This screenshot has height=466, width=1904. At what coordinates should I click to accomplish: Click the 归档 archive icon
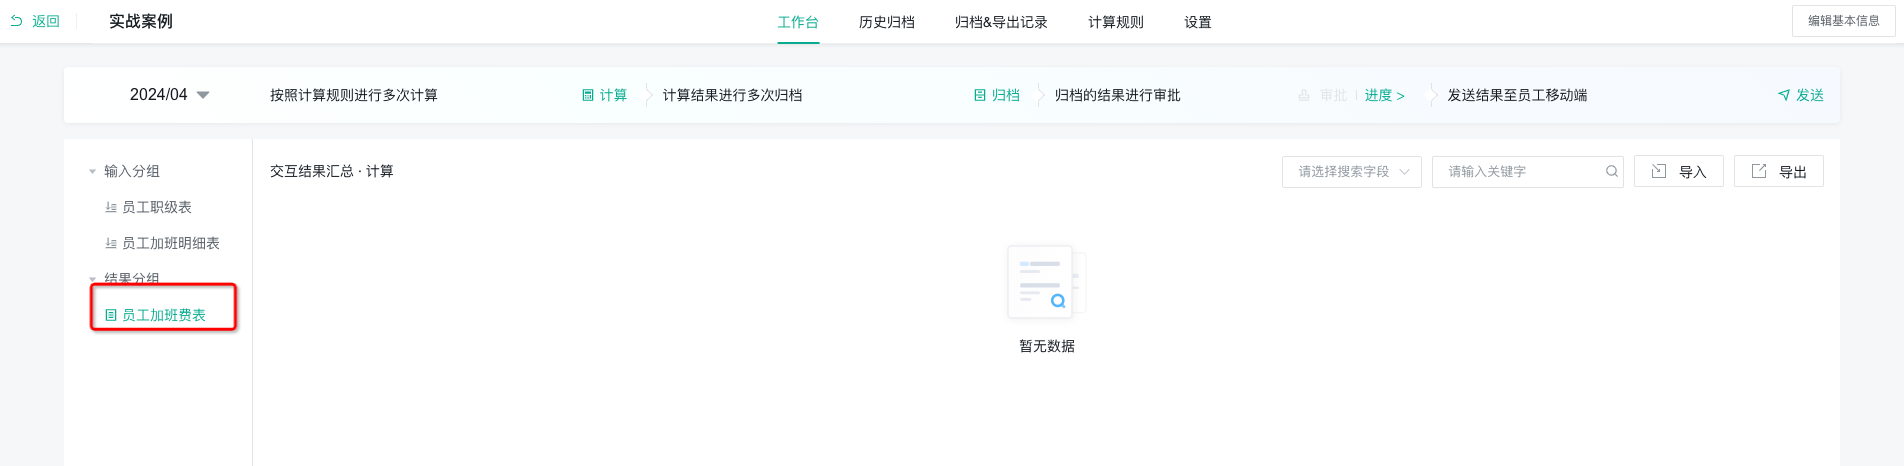tap(980, 95)
